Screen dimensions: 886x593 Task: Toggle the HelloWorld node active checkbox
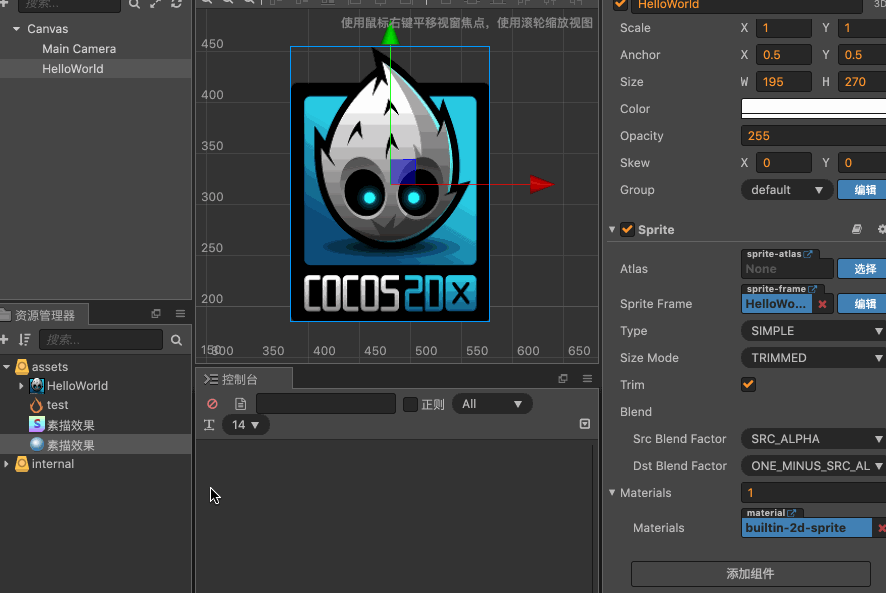620,5
